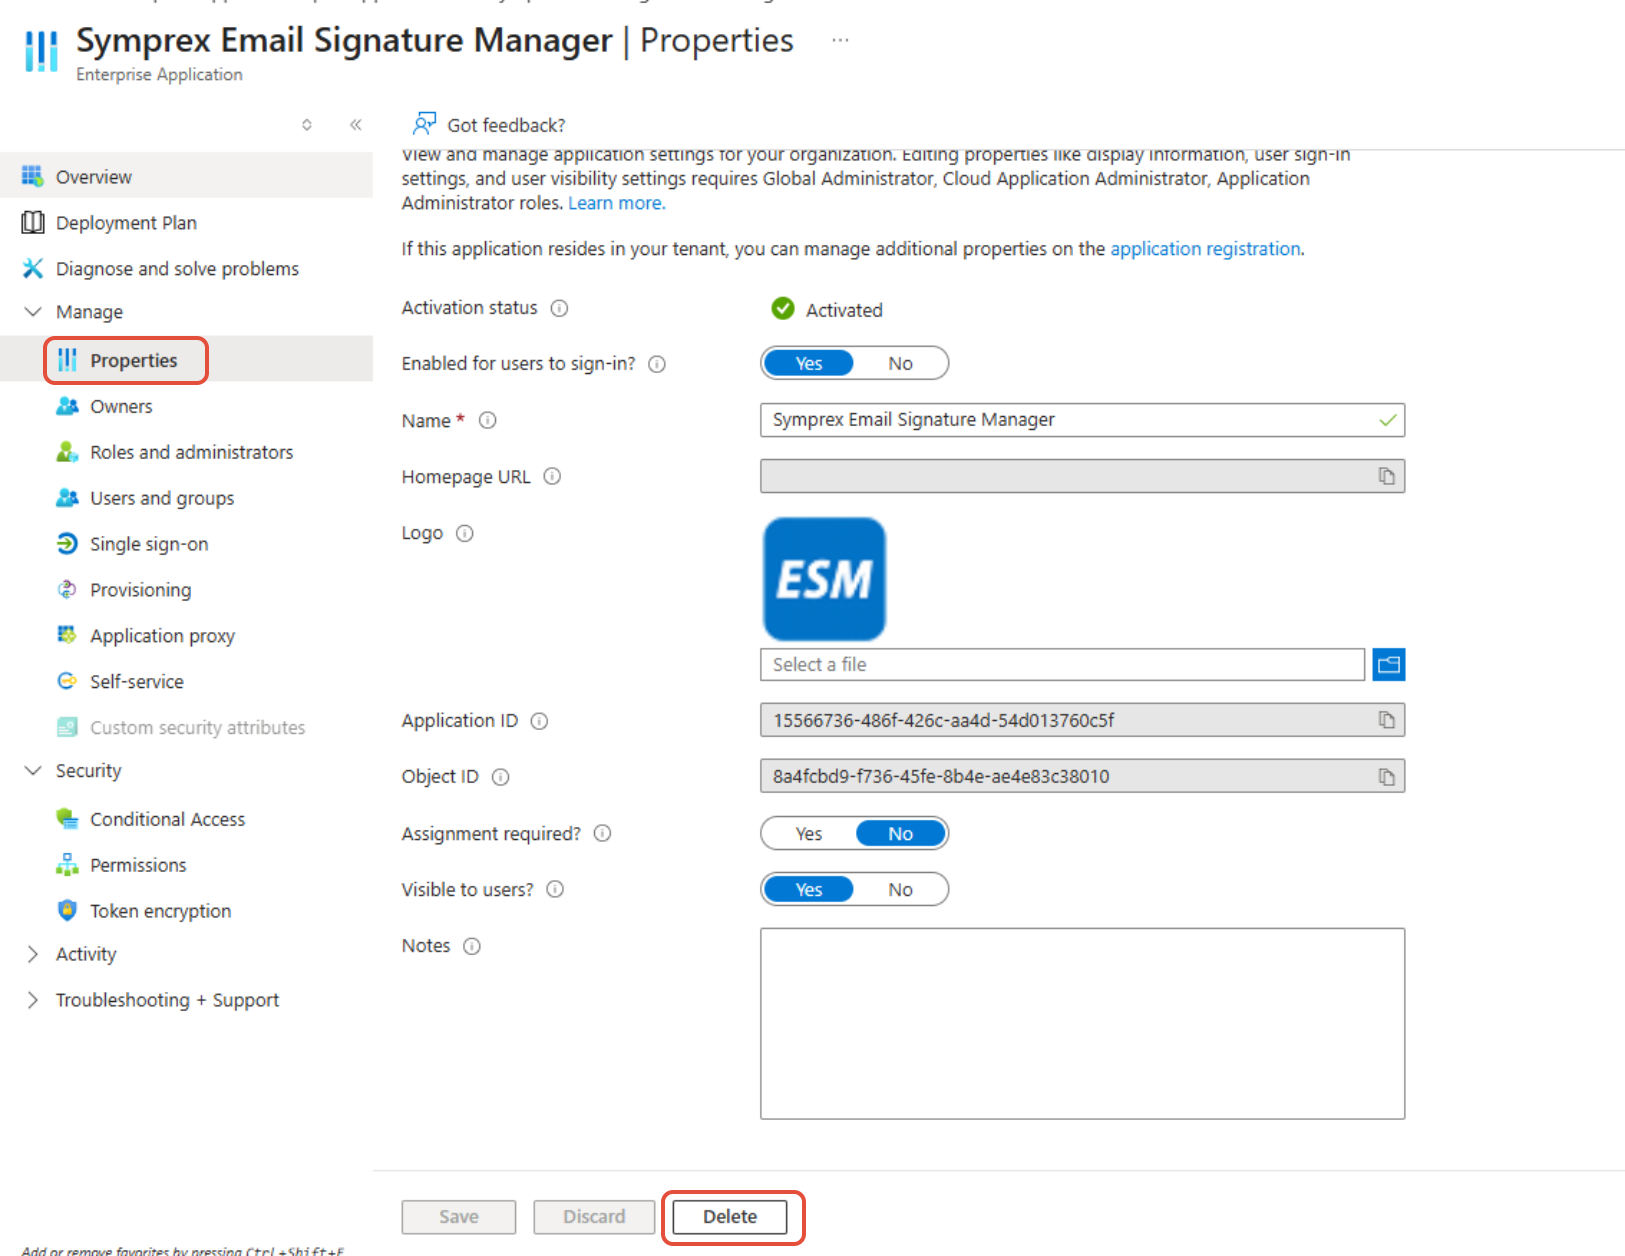Copy the Object ID to clipboard

(x=1387, y=776)
